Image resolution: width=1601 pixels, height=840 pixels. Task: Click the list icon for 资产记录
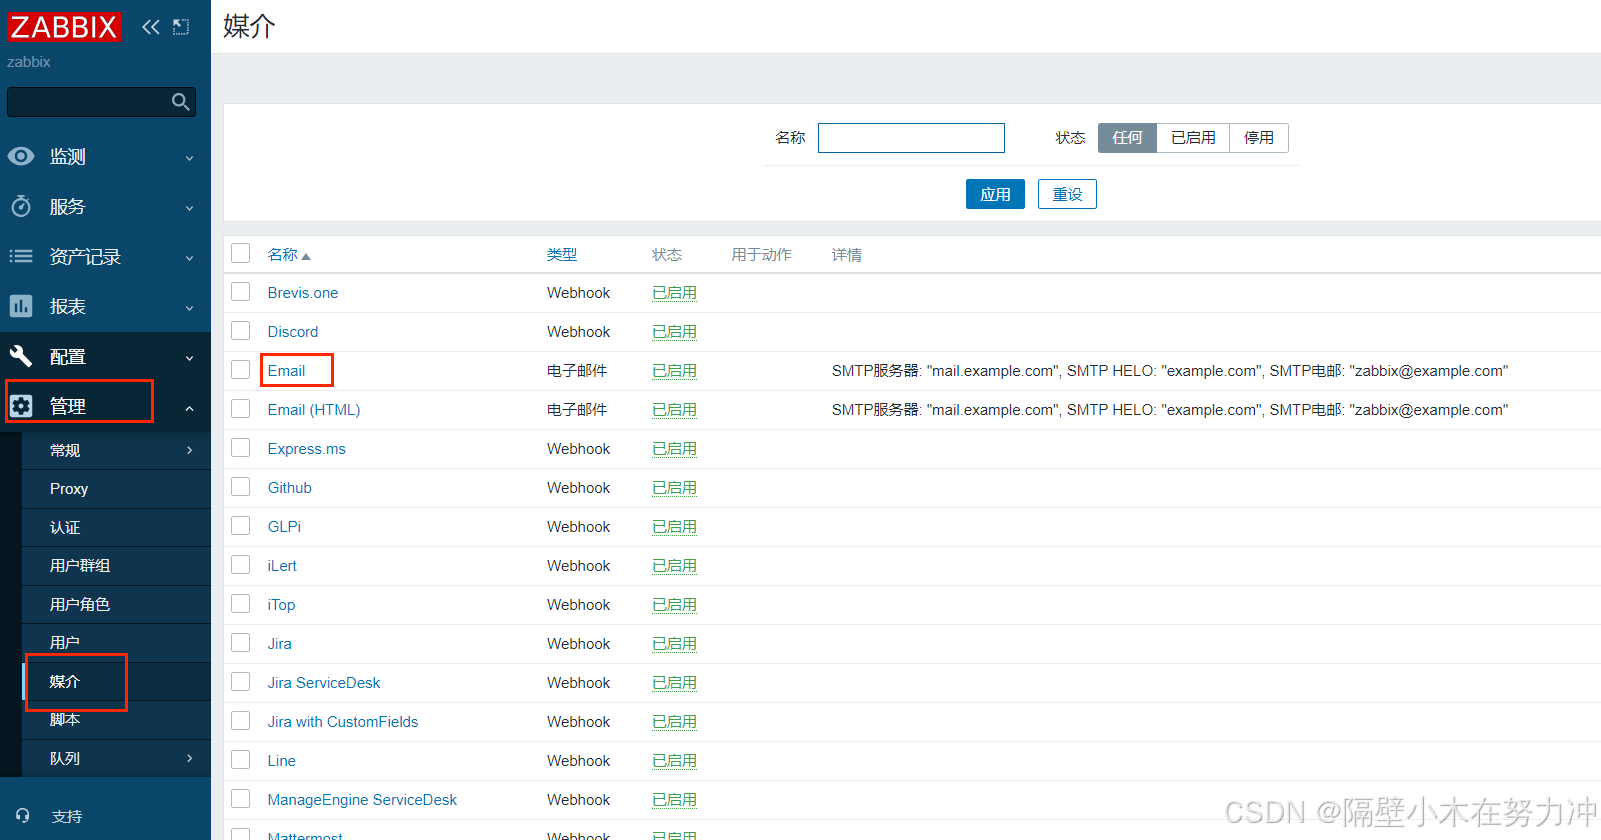point(21,256)
